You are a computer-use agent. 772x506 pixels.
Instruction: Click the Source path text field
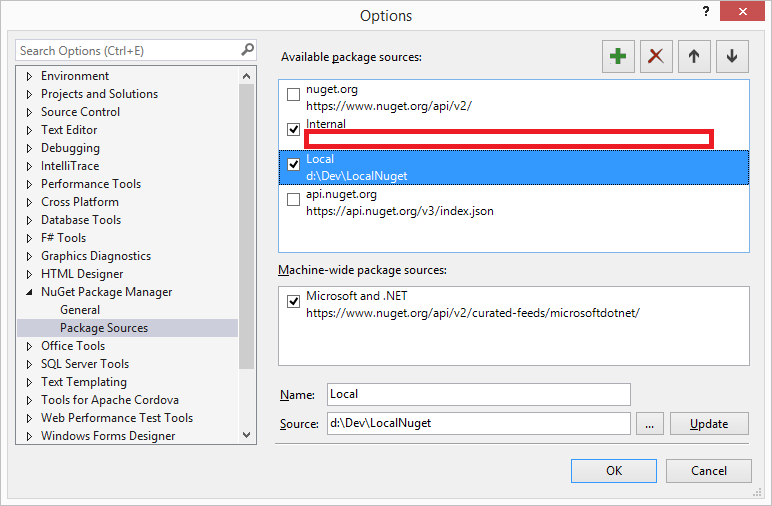[x=479, y=423]
